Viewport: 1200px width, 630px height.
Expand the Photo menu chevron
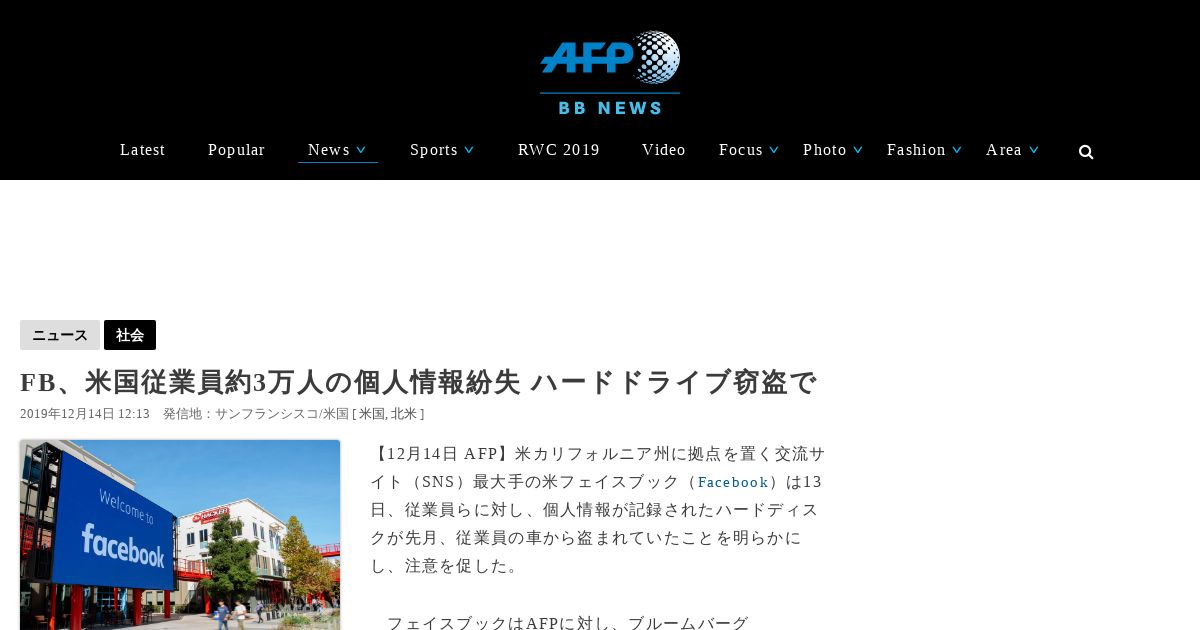(858, 150)
